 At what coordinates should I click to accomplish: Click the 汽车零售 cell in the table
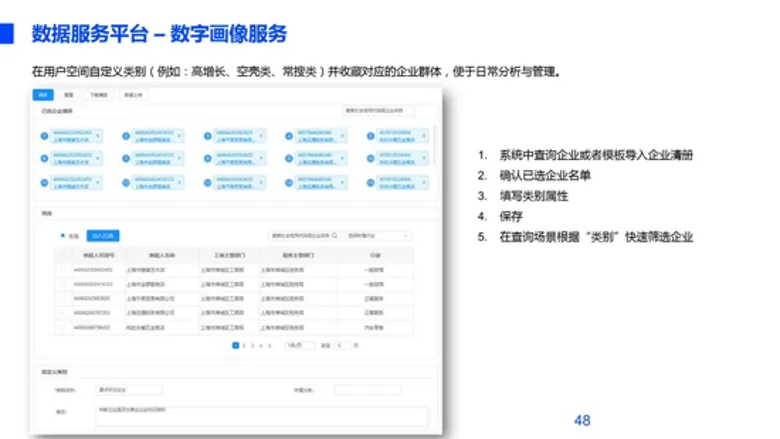point(374,328)
